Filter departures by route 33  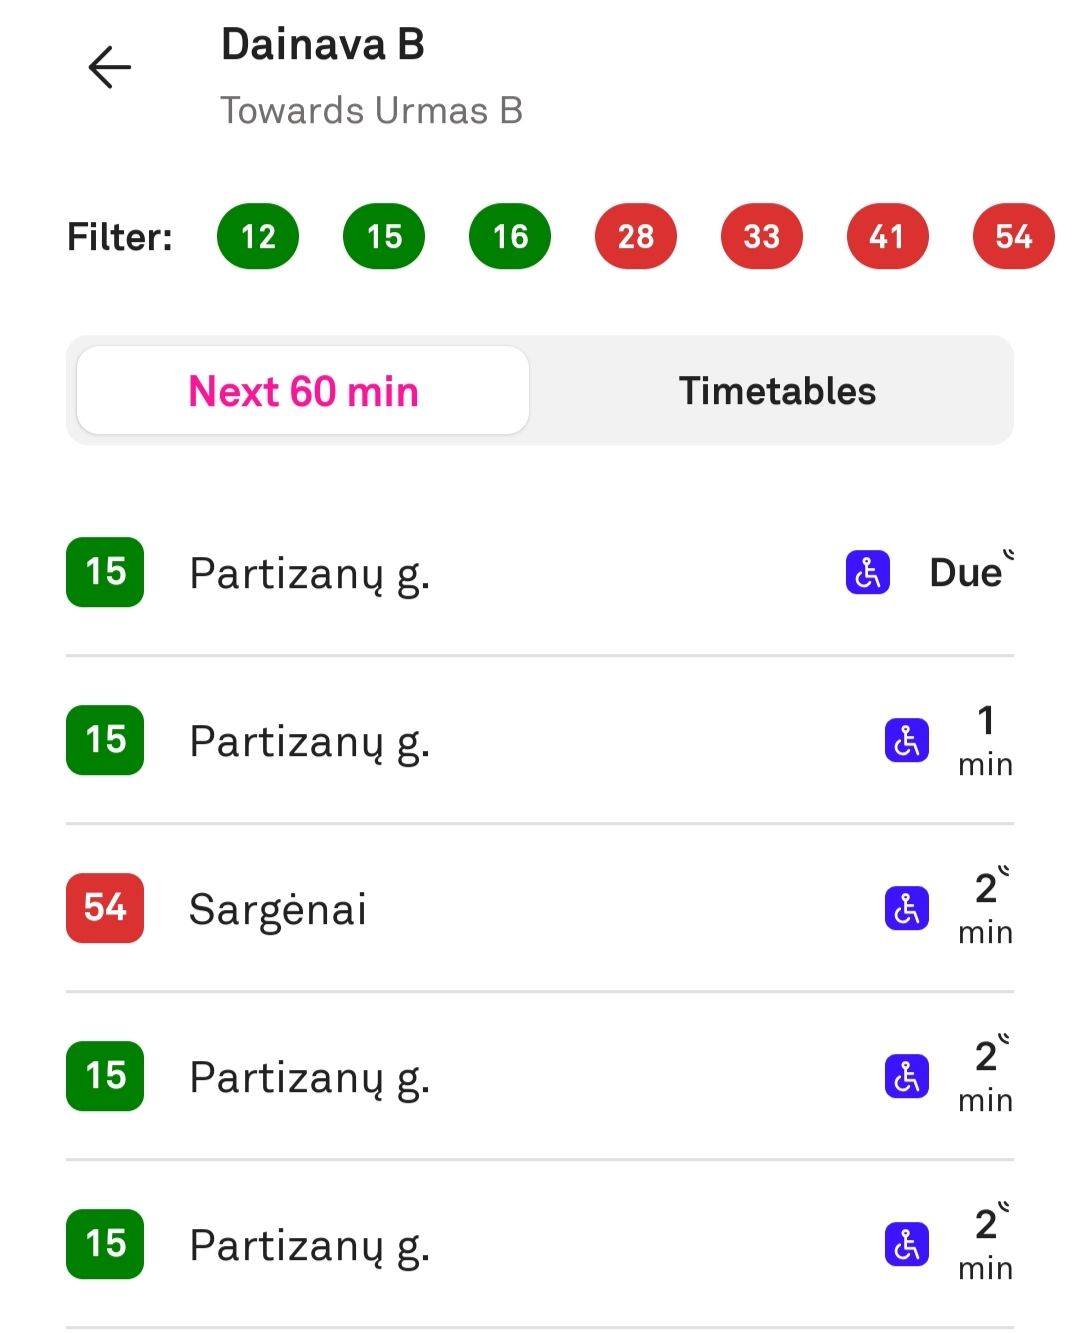[762, 237]
